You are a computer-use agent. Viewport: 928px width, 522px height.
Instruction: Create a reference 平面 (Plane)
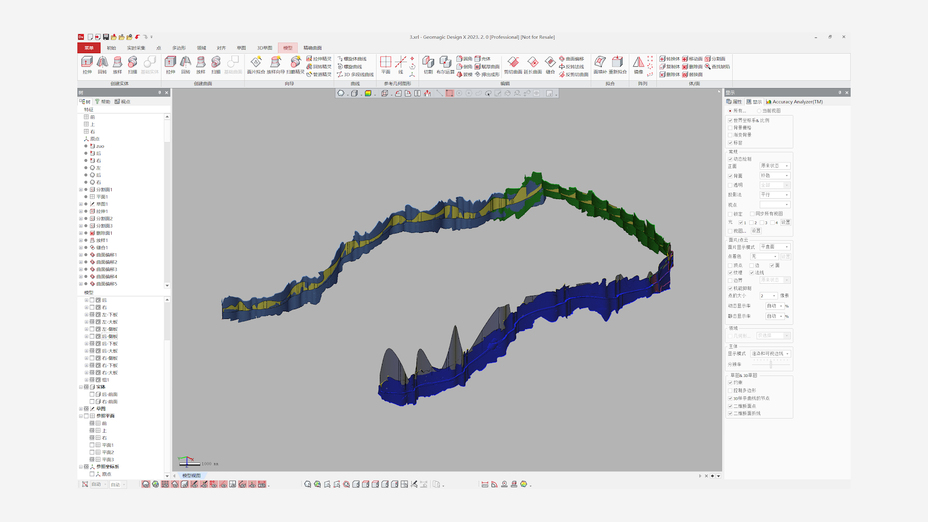pyautogui.click(x=385, y=65)
